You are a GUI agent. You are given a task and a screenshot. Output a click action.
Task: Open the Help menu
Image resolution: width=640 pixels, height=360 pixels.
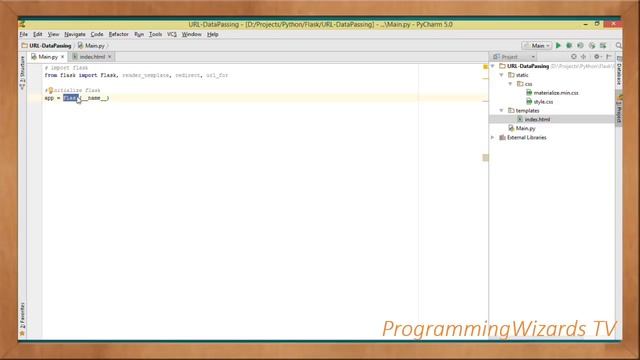213,34
